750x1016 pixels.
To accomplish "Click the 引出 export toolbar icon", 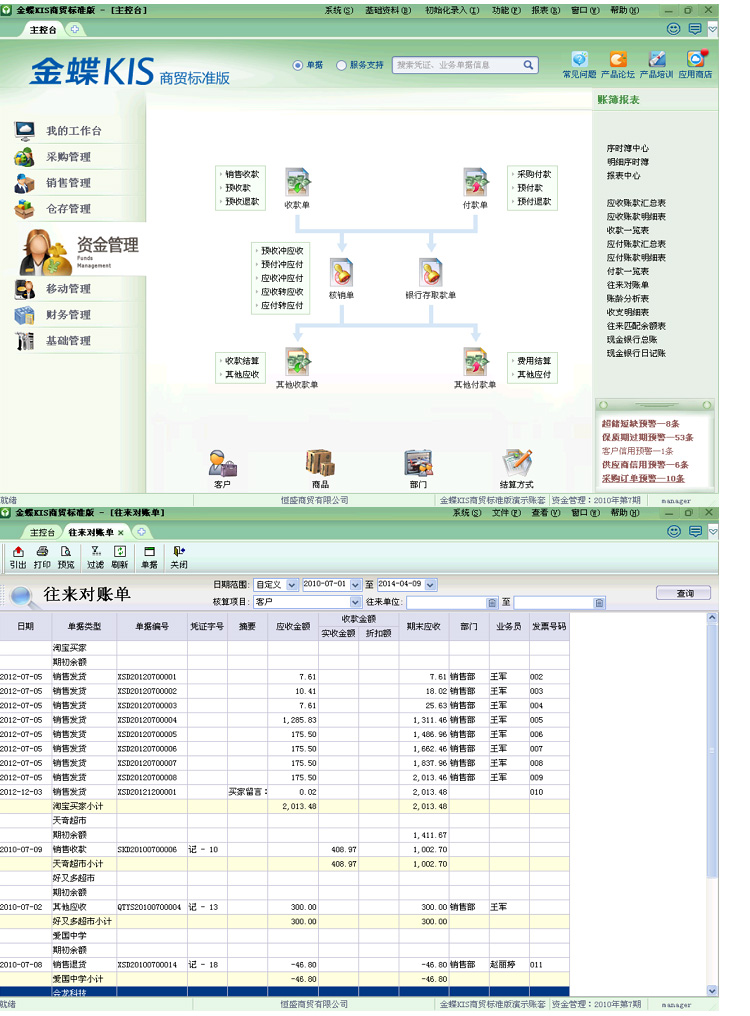I will click(18, 557).
